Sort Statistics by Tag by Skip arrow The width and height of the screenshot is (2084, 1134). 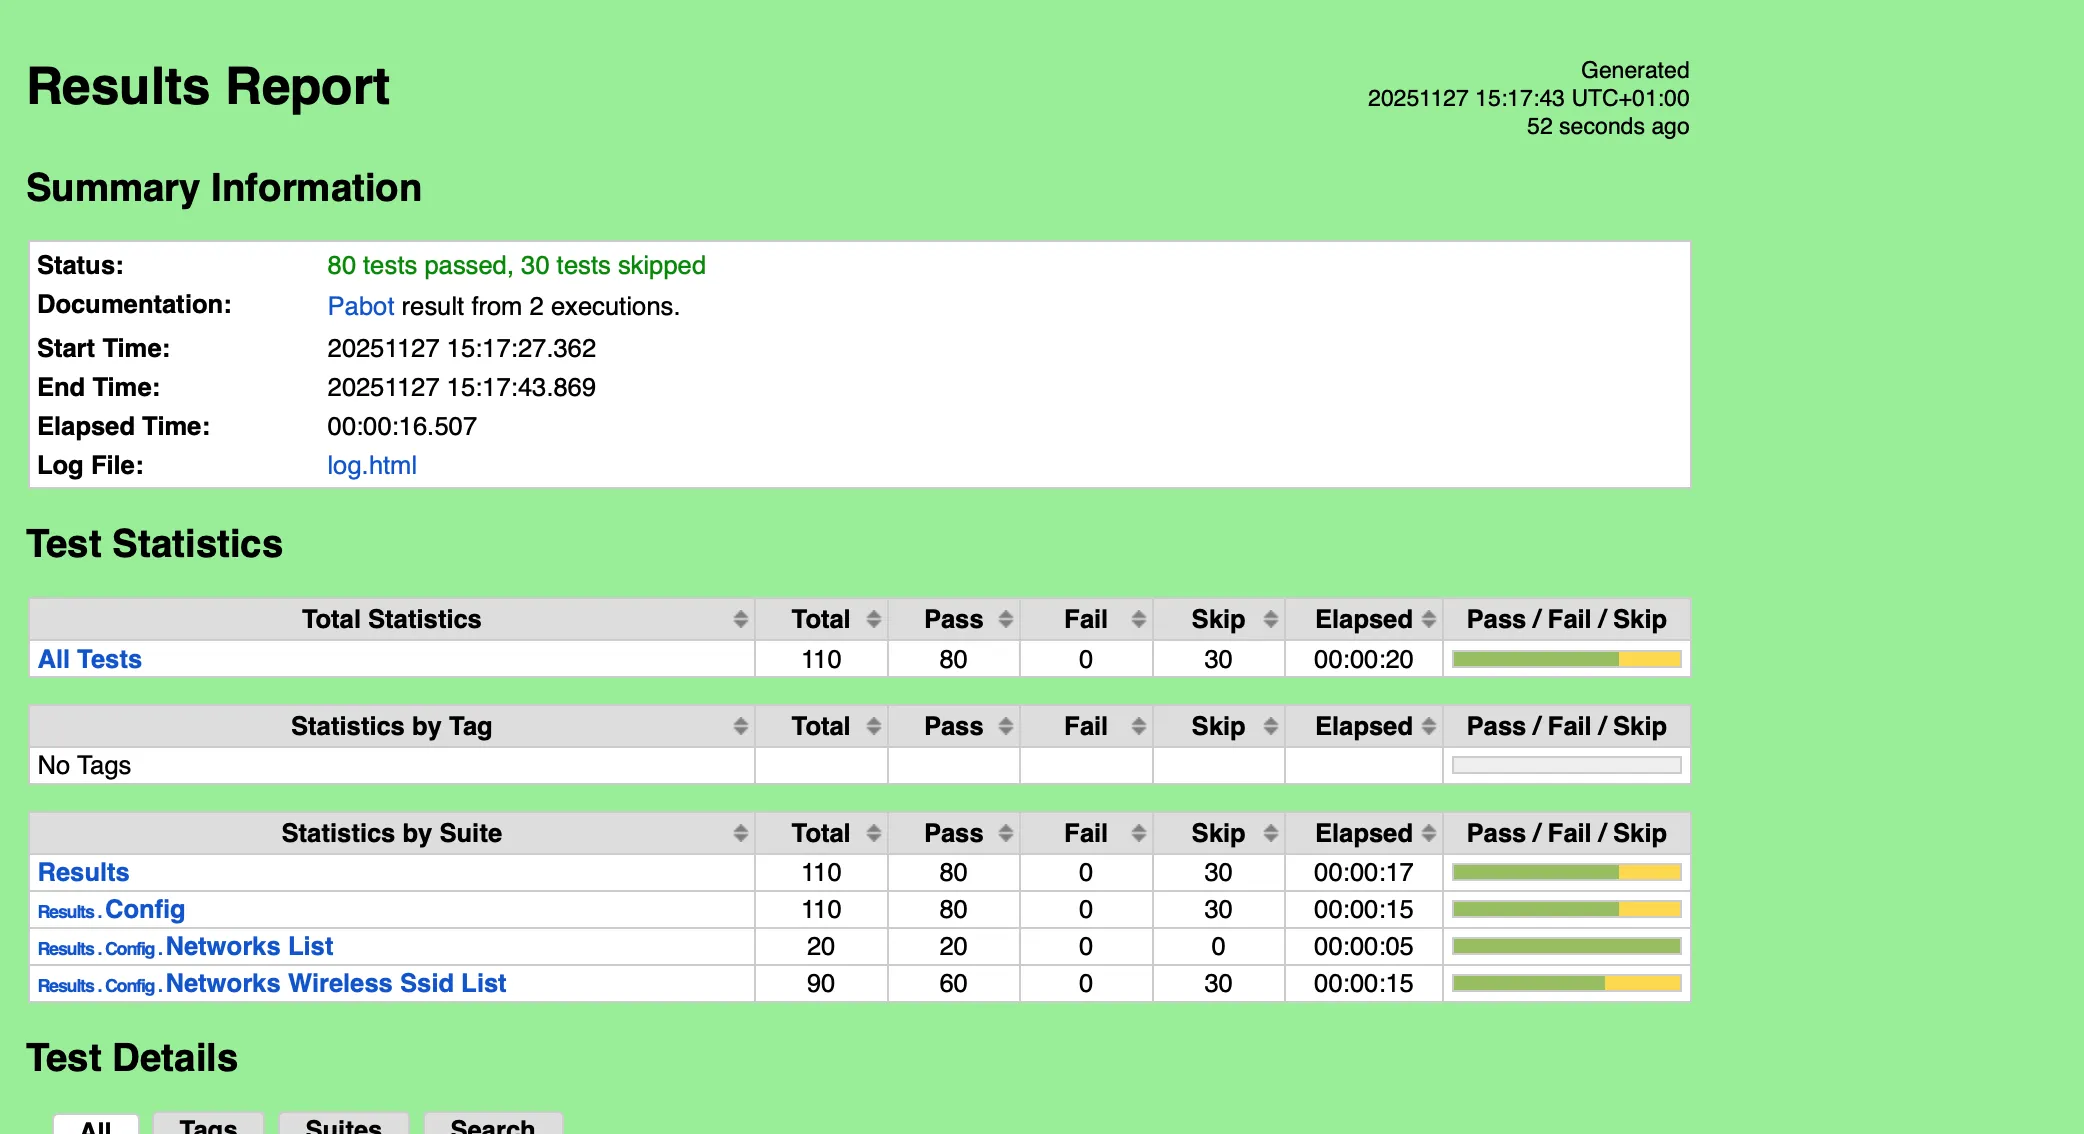pyautogui.click(x=1270, y=726)
